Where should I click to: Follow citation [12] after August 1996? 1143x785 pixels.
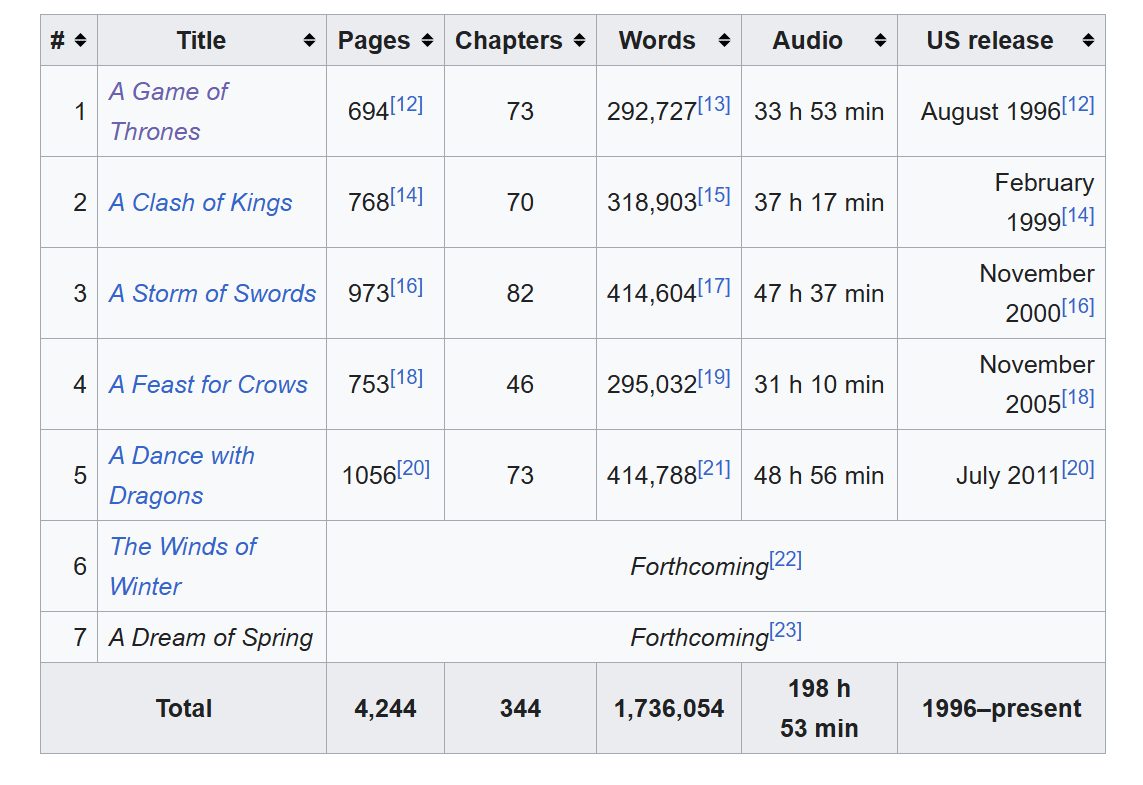point(1078,105)
